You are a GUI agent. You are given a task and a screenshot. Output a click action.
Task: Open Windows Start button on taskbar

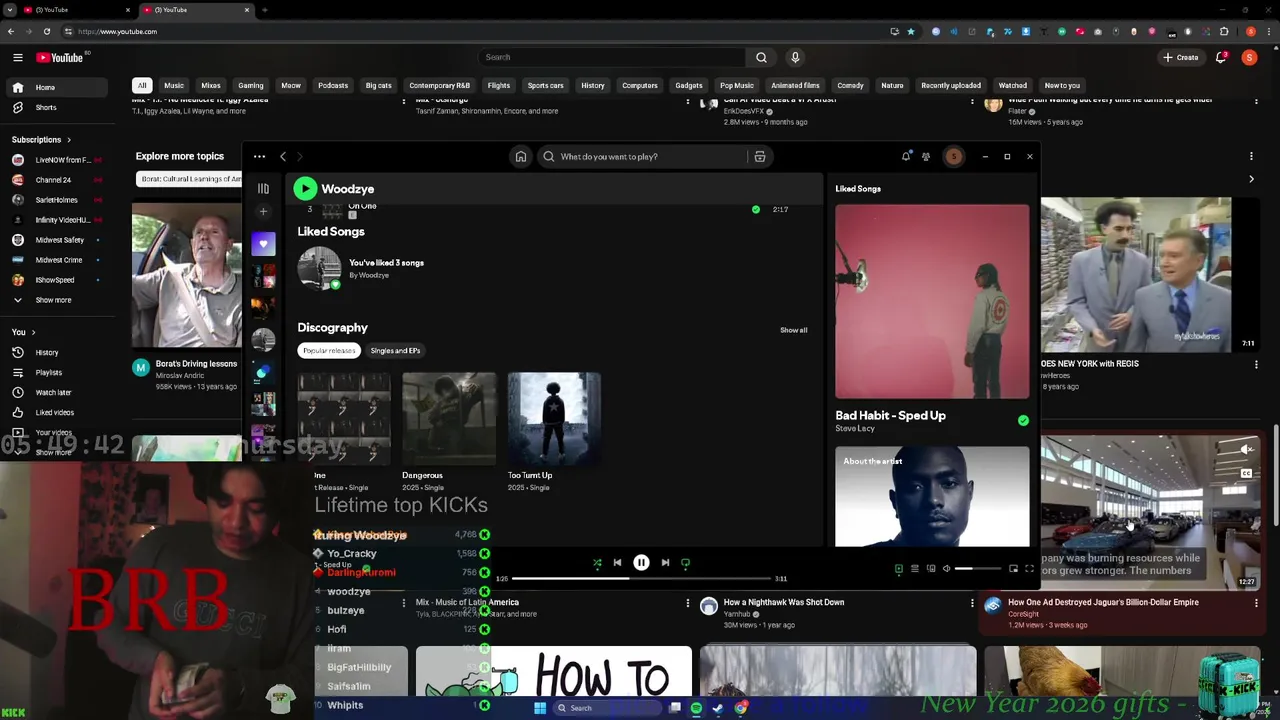tap(540, 708)
